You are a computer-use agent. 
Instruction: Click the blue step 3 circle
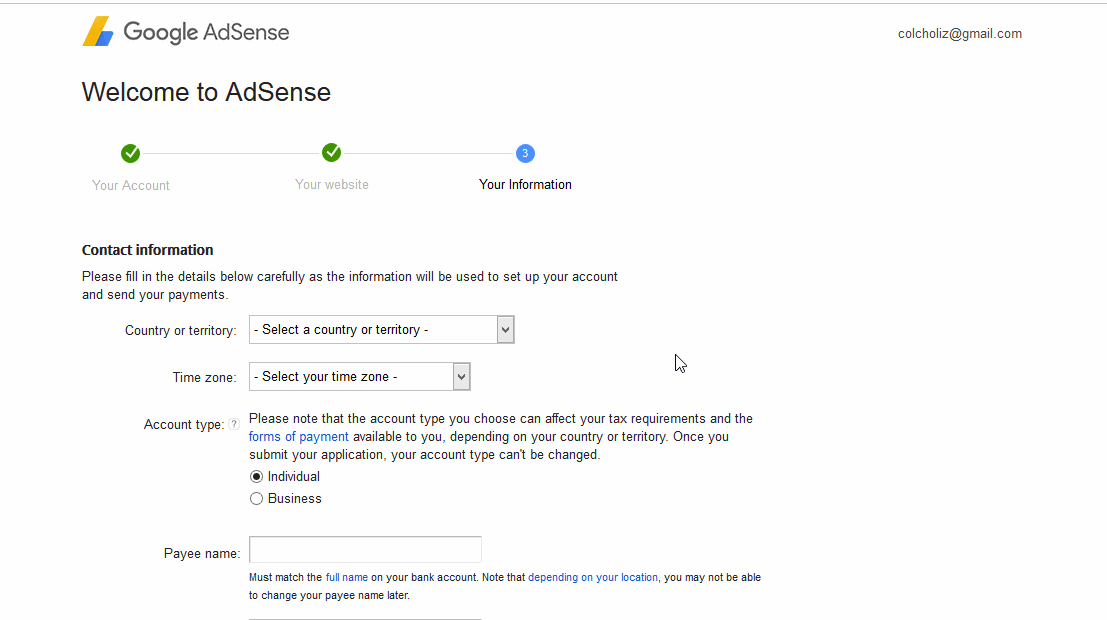(x=525, y=153)
